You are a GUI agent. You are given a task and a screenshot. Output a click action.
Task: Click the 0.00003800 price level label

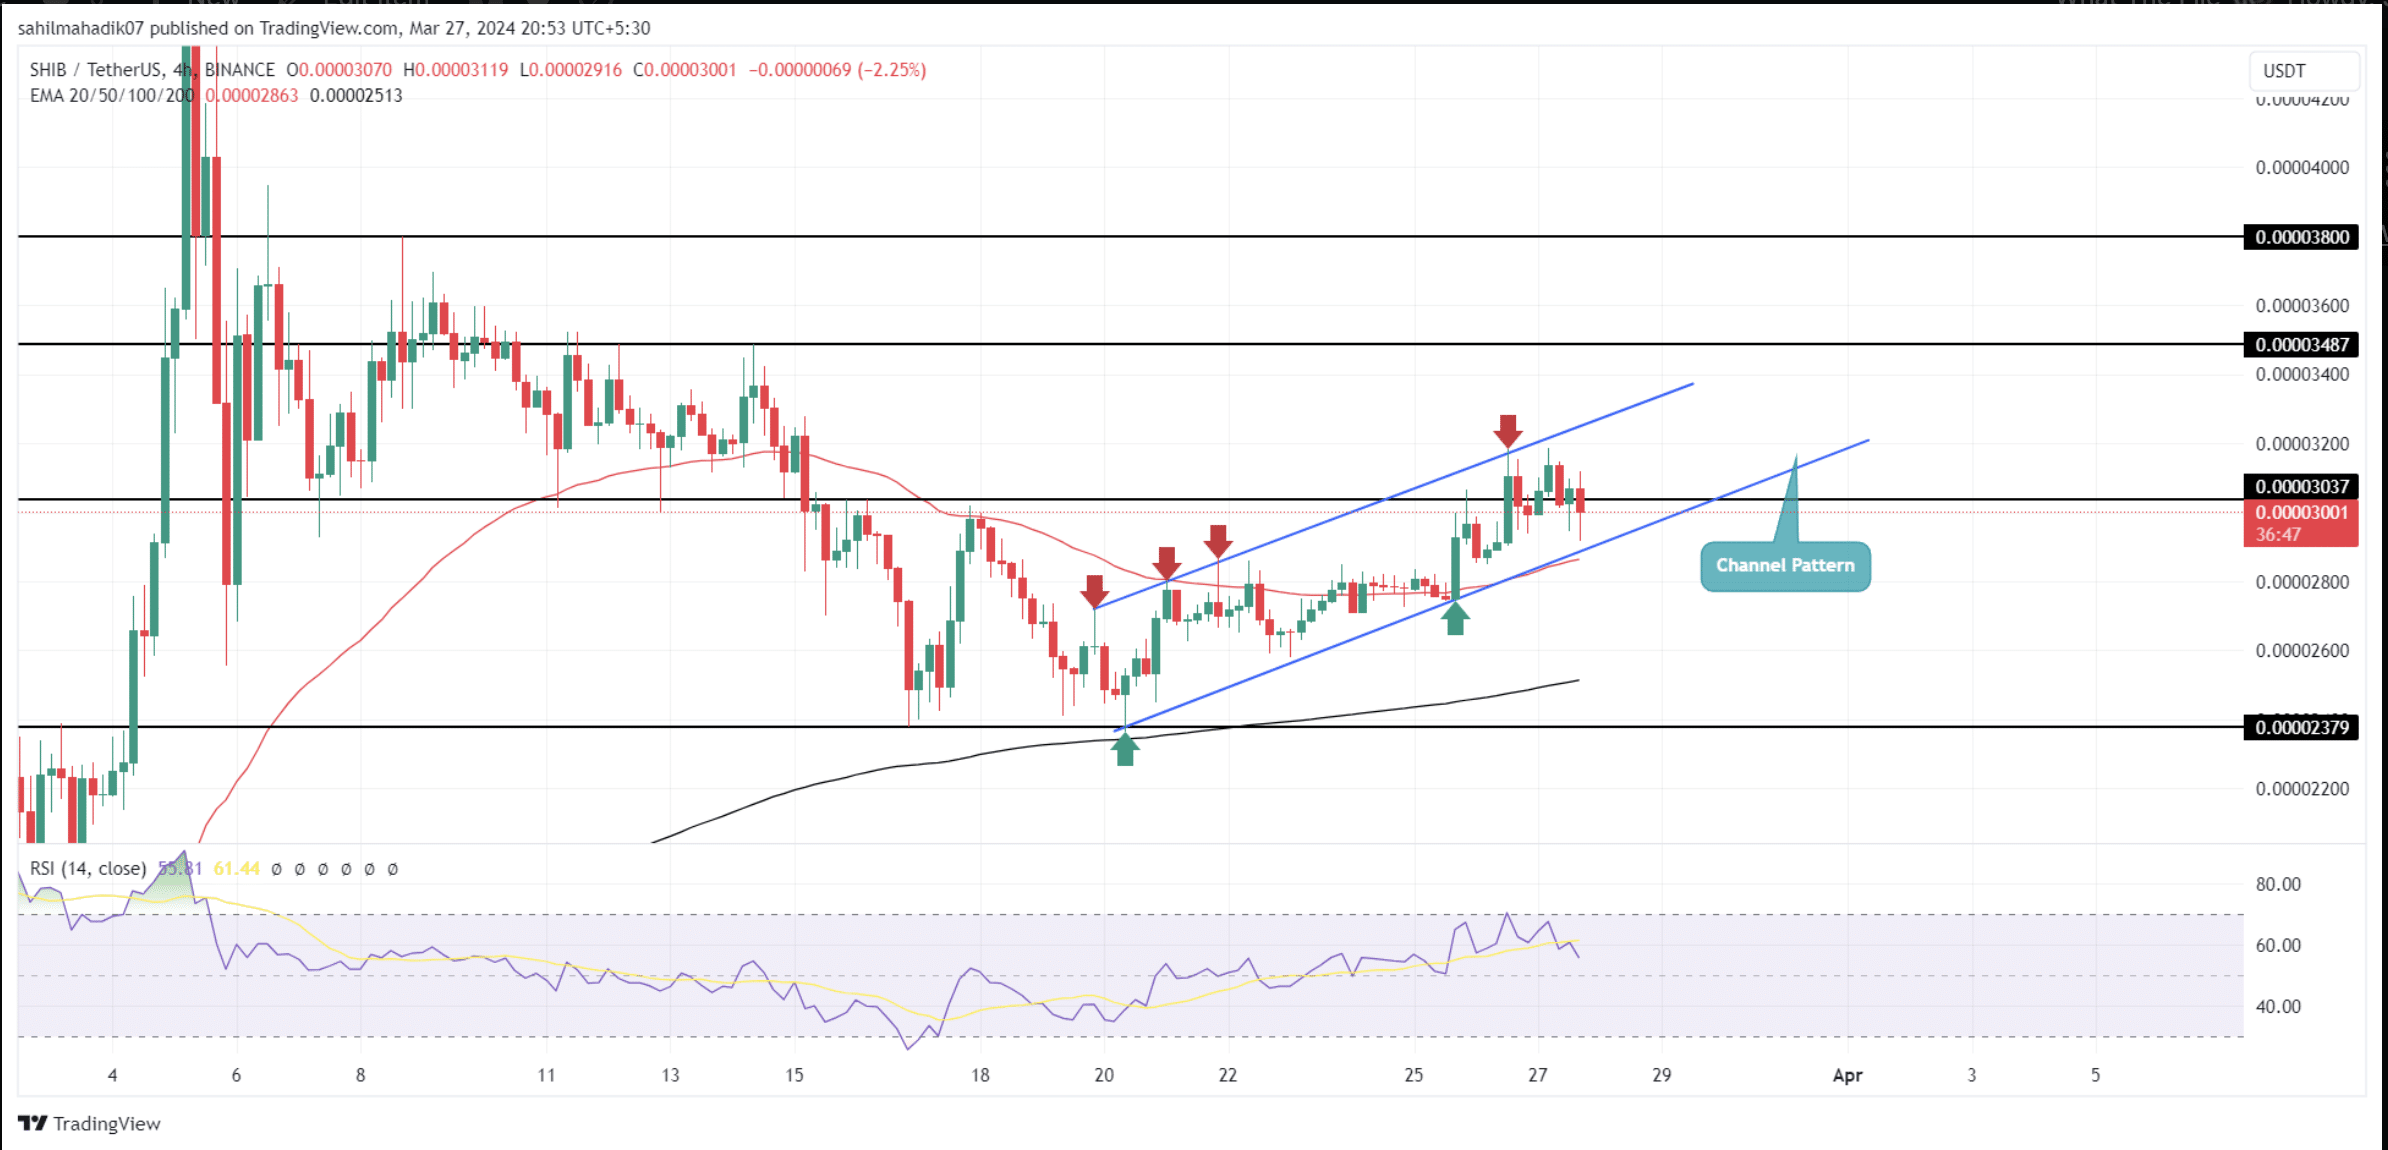pos(2301,237)
